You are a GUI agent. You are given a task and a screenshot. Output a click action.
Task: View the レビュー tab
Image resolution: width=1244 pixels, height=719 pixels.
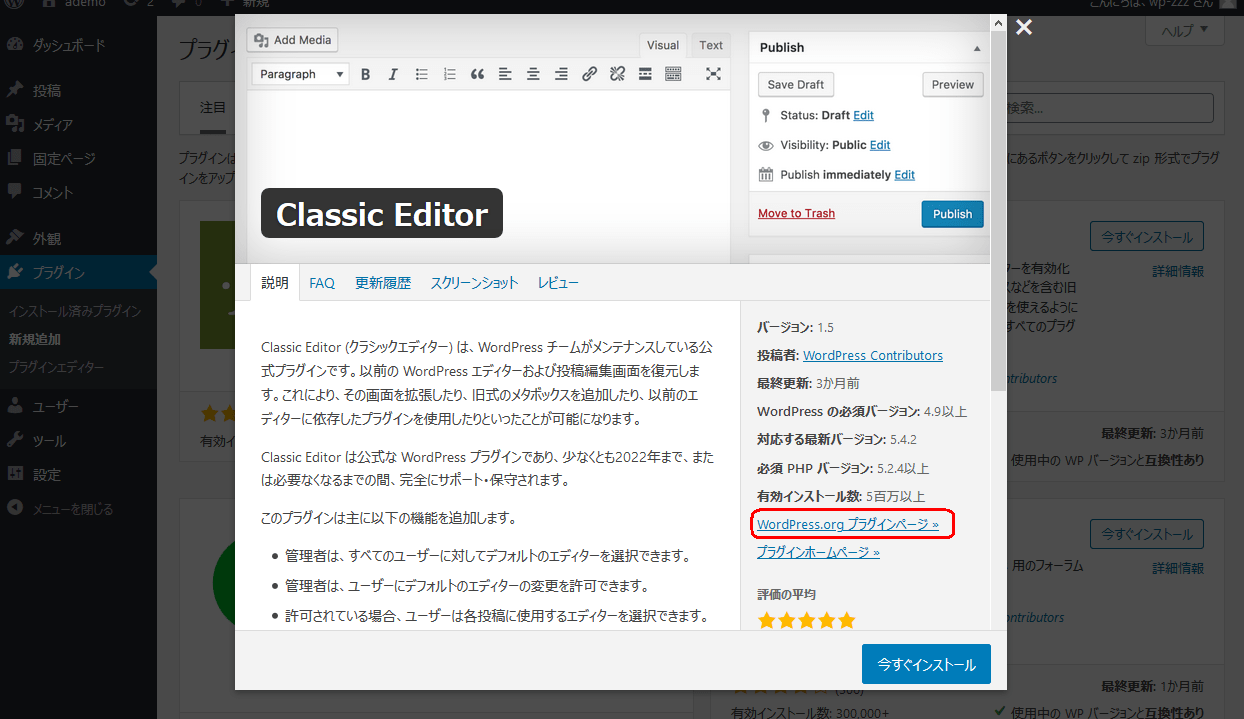[558, 283]
